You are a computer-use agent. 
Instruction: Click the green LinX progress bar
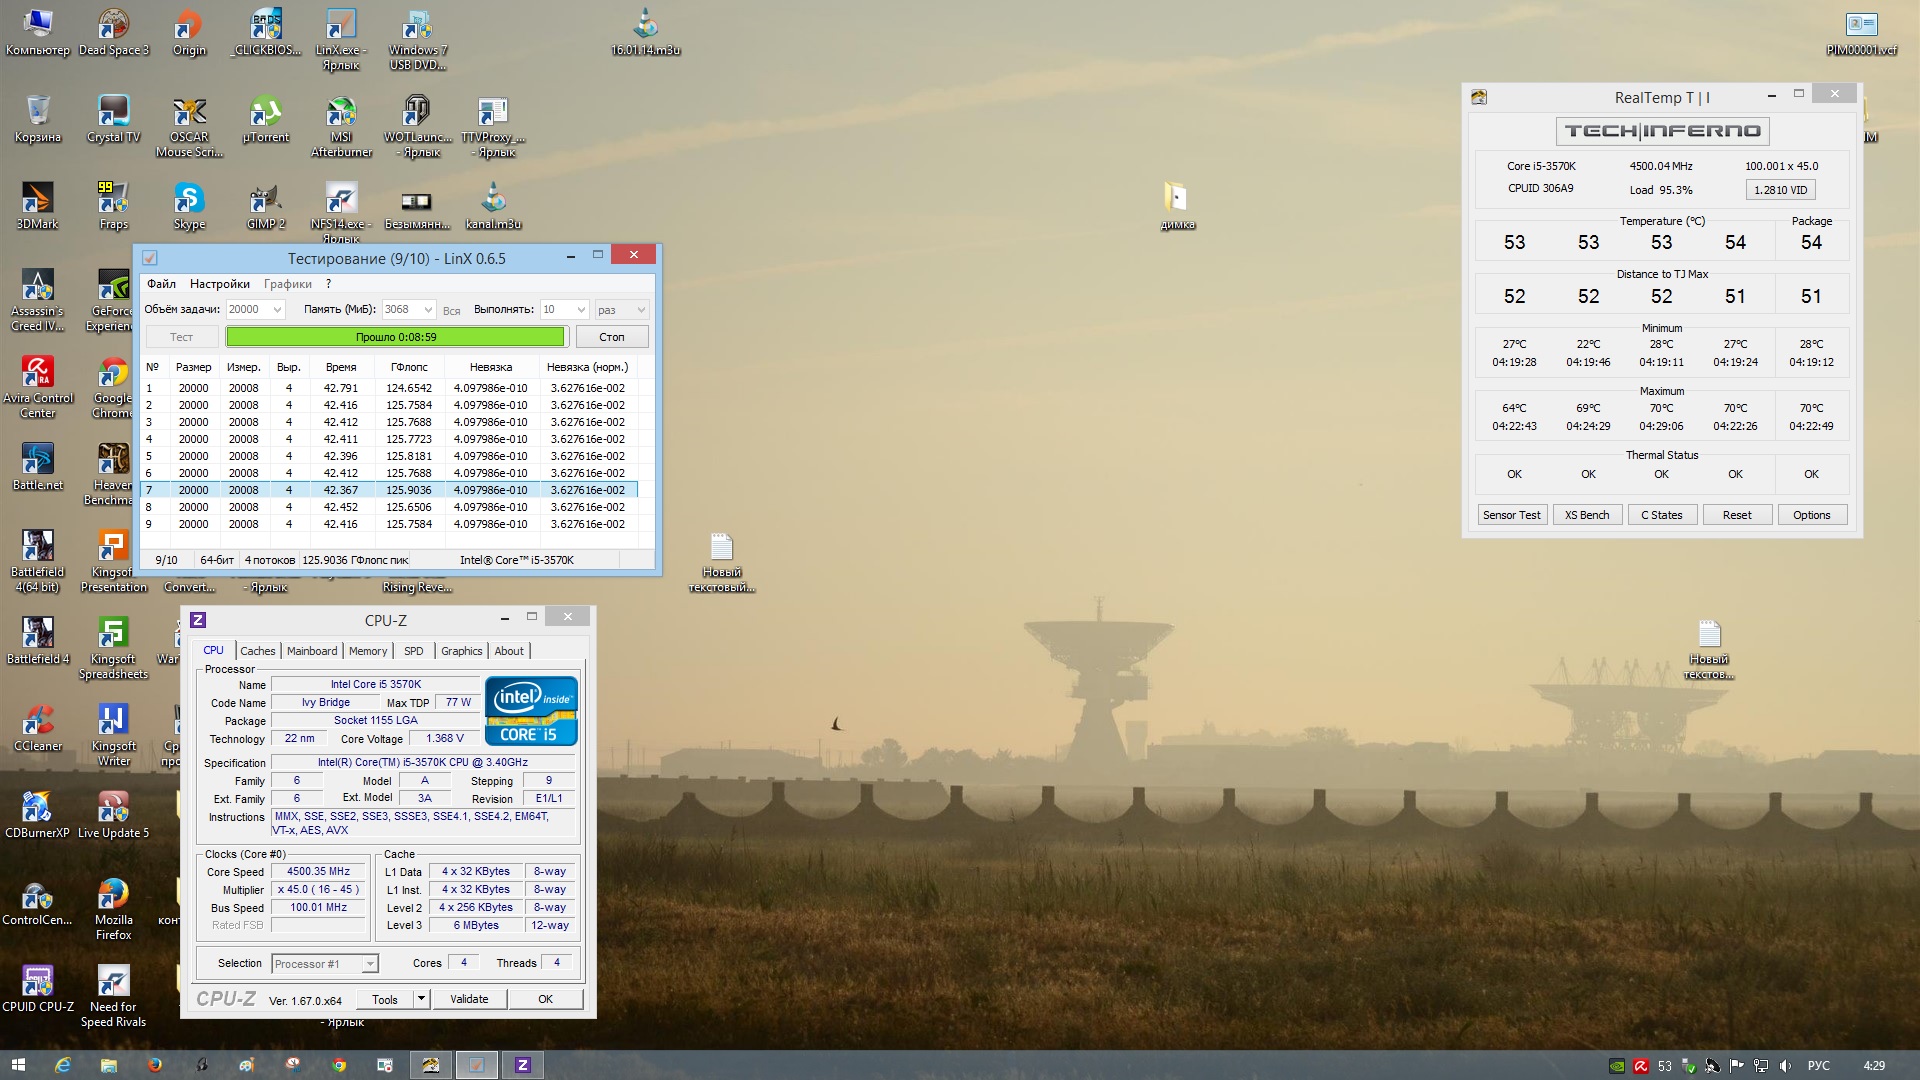(396, 337)
